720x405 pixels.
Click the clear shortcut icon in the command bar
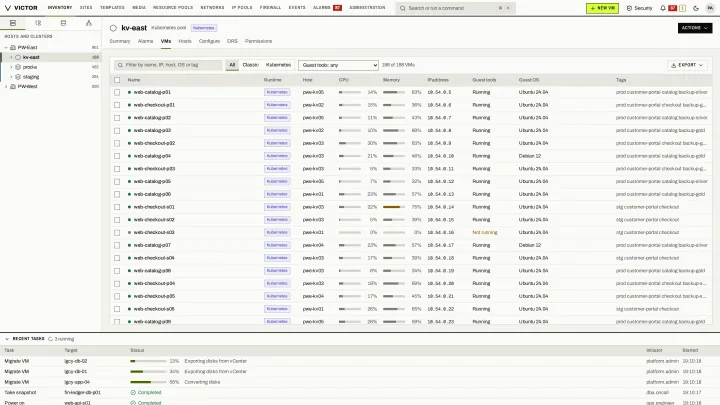pos(500,8)
